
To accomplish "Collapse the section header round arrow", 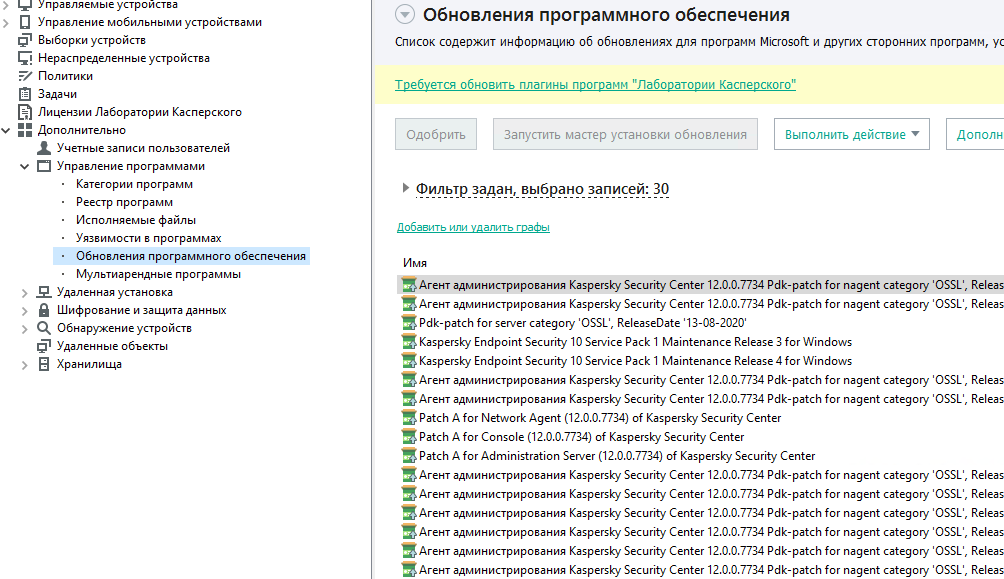I will pyautogui.click(x=405, y=14).
